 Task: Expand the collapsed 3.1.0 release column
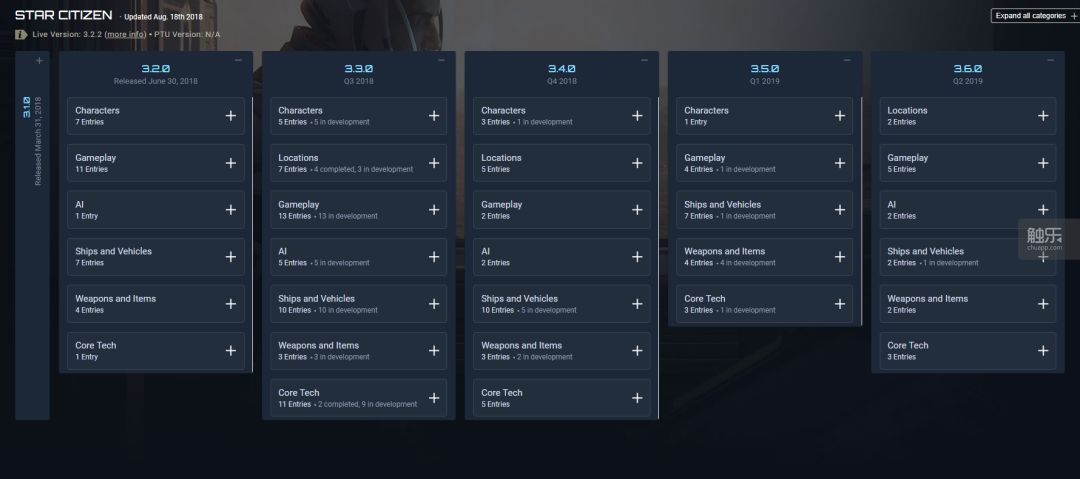(39, 61)
